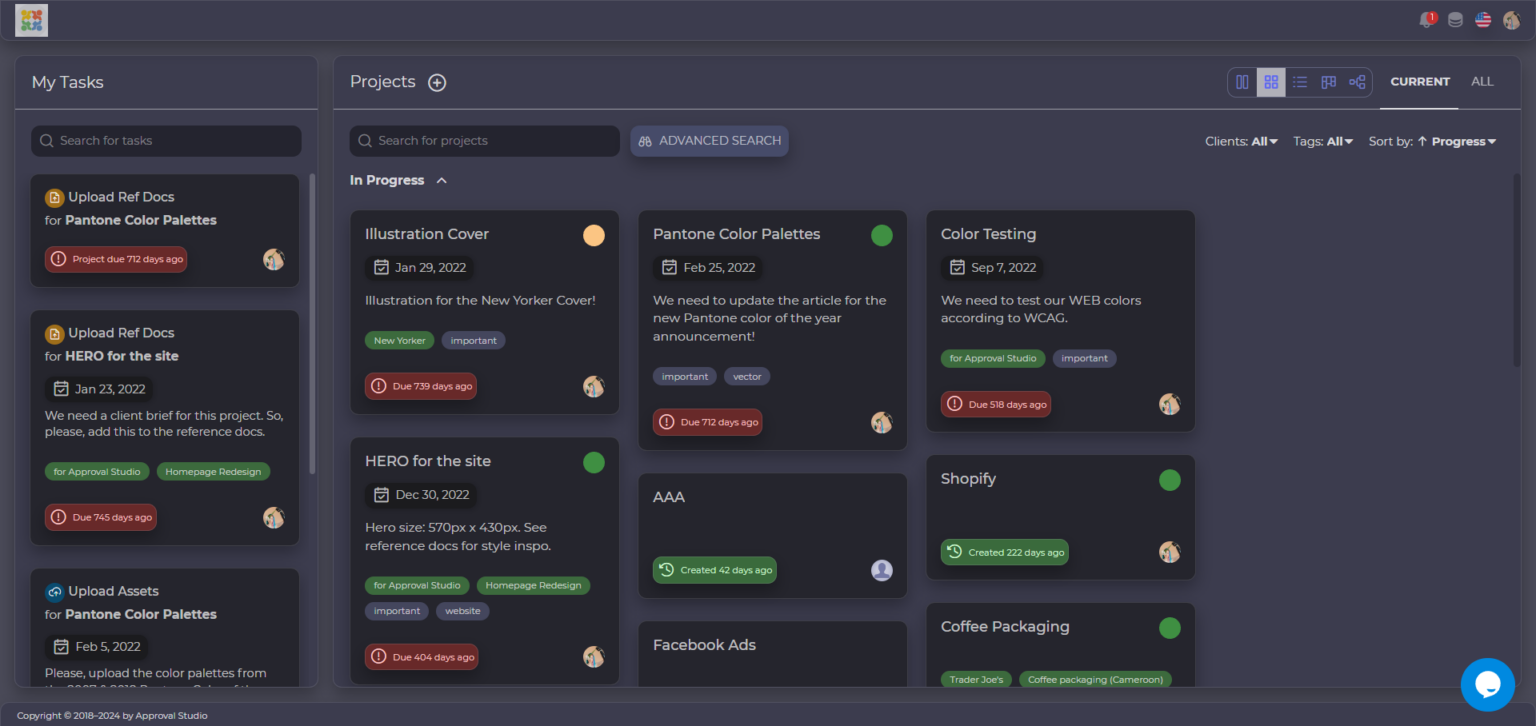The width and height of the screenshot is (1536, 726).
Task: Toggle the orange status on Illustration Cover
Action: [x=593, y=235]
